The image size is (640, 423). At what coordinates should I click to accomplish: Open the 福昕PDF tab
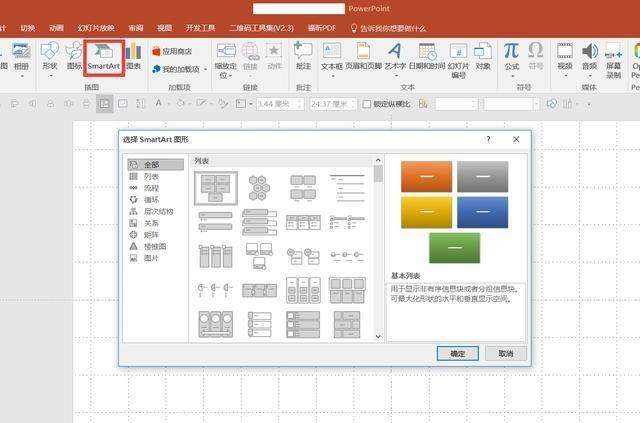pyautogui.click(x=322, y=28)
